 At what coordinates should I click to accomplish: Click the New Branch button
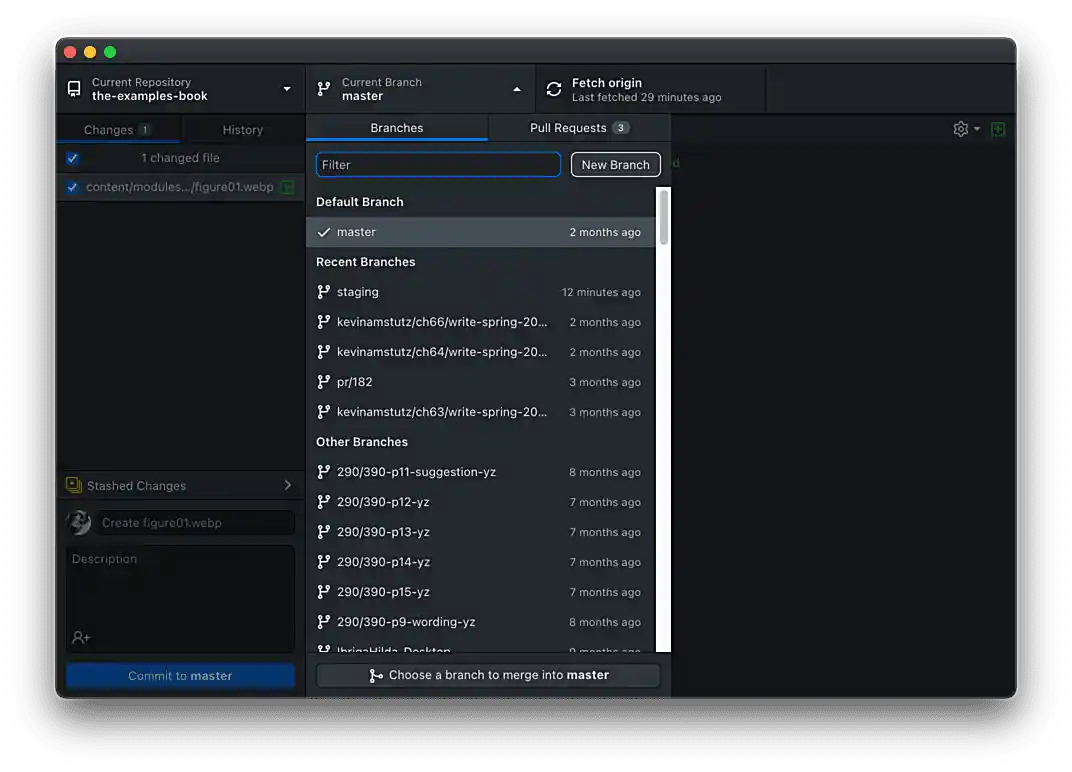click(x=615, y=165)
